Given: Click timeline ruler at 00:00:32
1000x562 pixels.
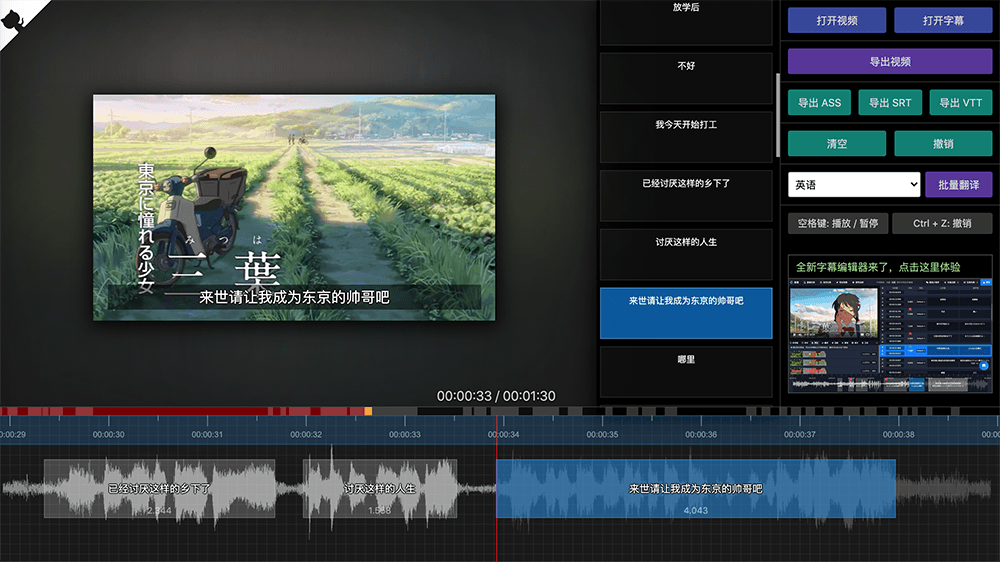Looking at the screenshot, I should point(306,434).
